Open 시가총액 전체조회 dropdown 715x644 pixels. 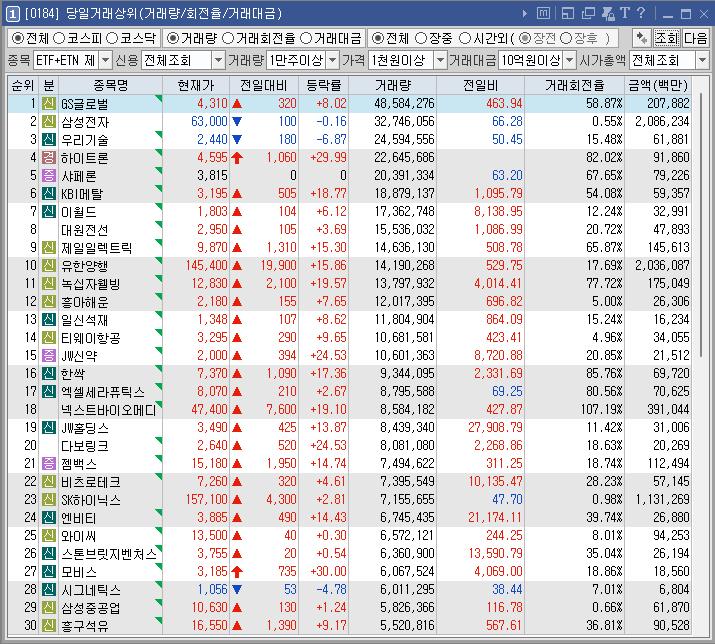click(702, 60)
